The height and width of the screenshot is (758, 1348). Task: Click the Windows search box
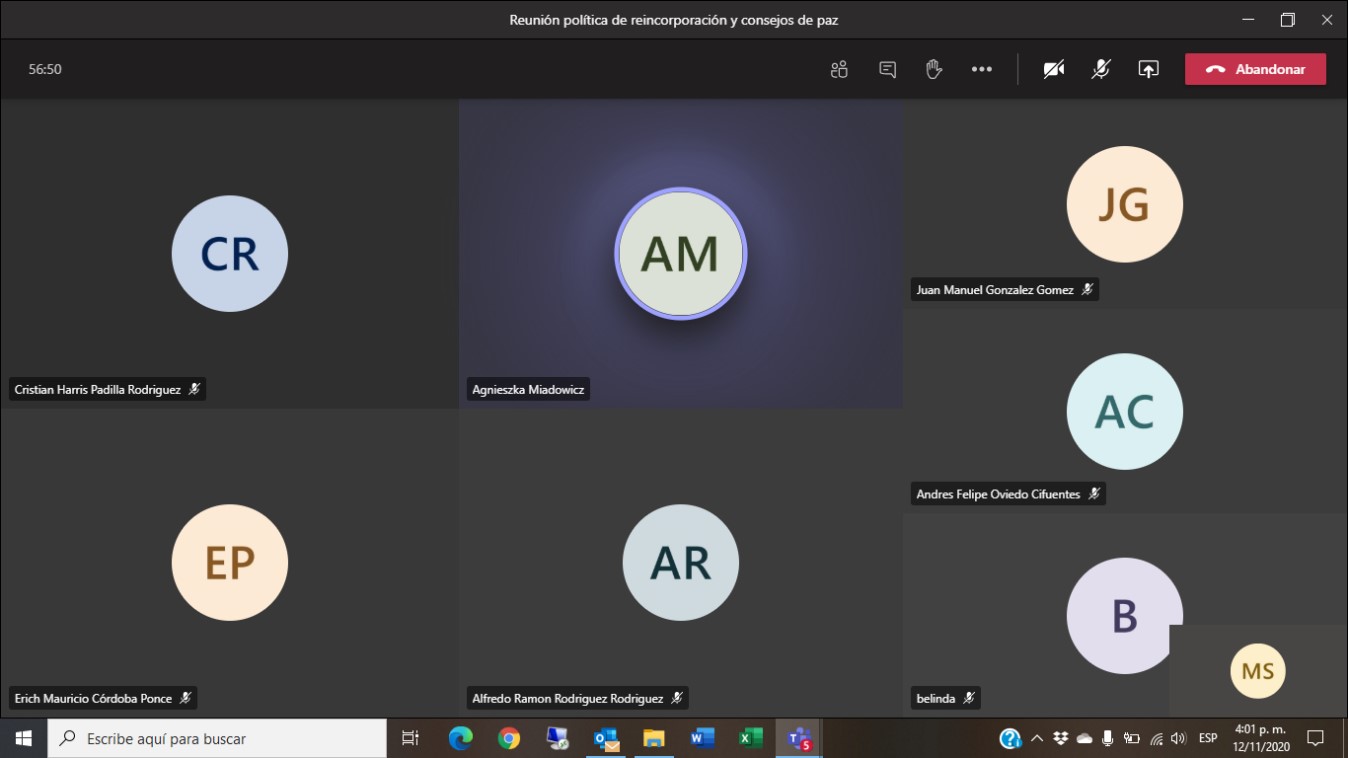click(x=217, y=738)
